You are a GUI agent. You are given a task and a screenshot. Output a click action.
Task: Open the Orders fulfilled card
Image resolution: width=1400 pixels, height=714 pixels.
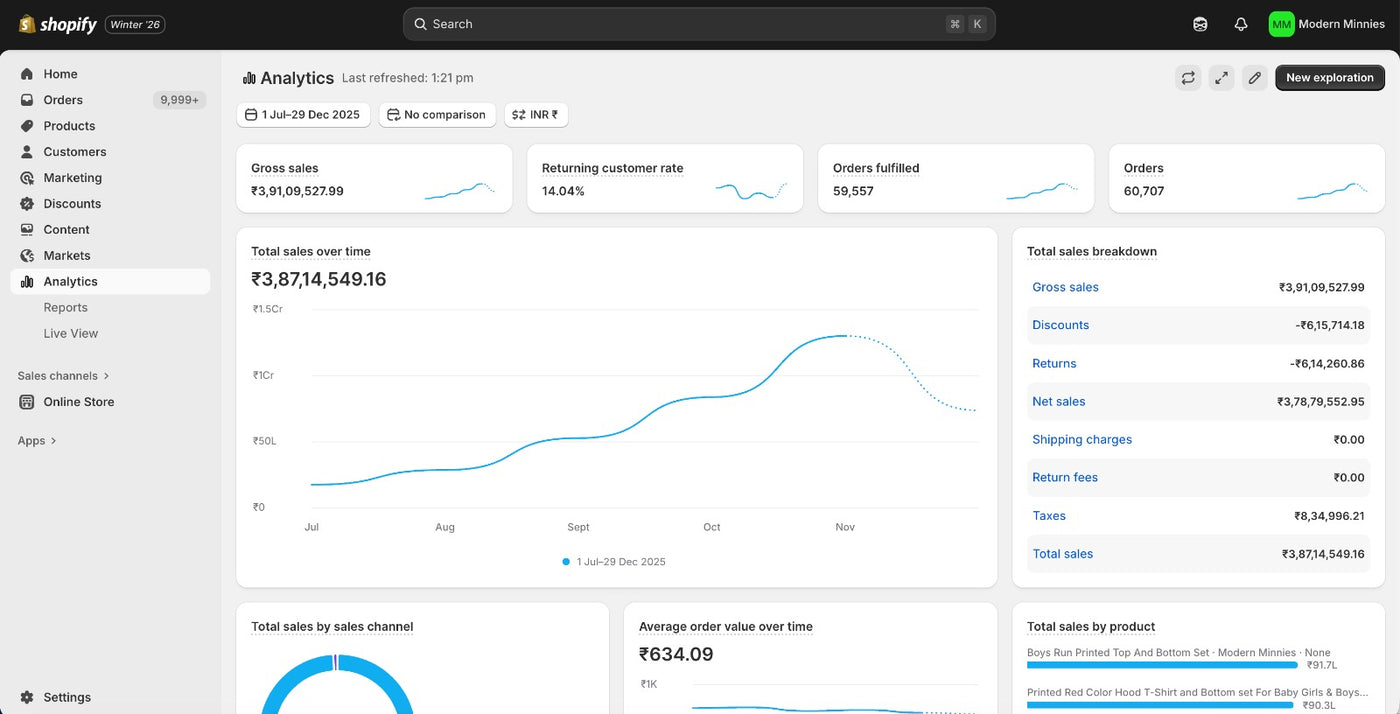point(956,179)
